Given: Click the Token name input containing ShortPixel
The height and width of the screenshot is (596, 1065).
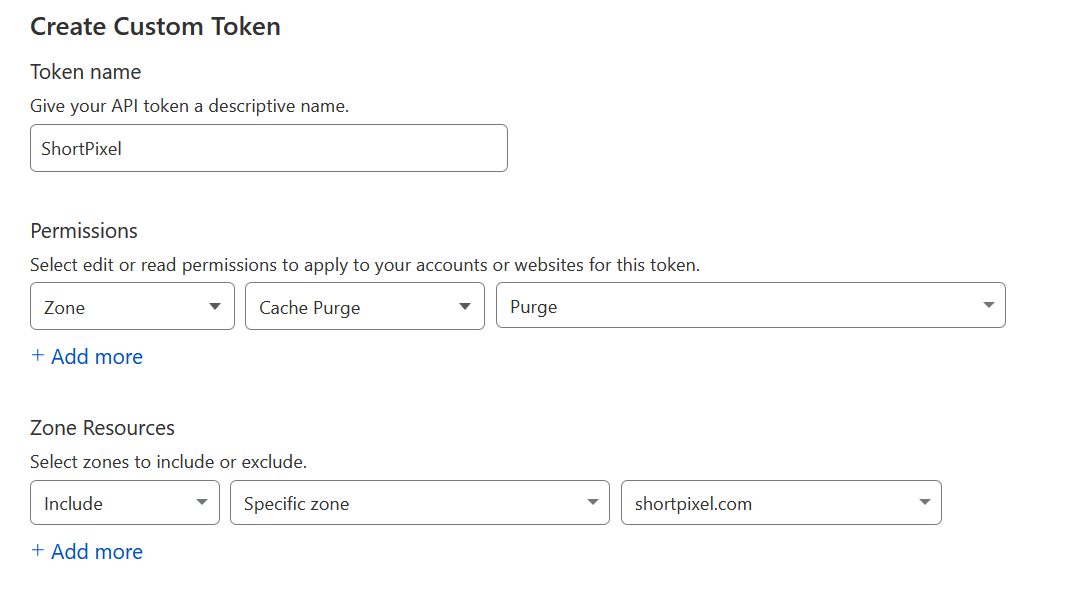Looking at the screenshot, I should 268,148.
